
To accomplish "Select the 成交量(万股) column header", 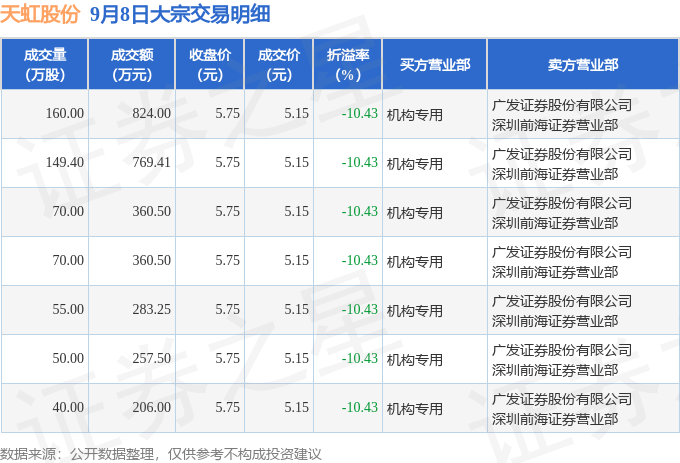I will pos(45,65).
